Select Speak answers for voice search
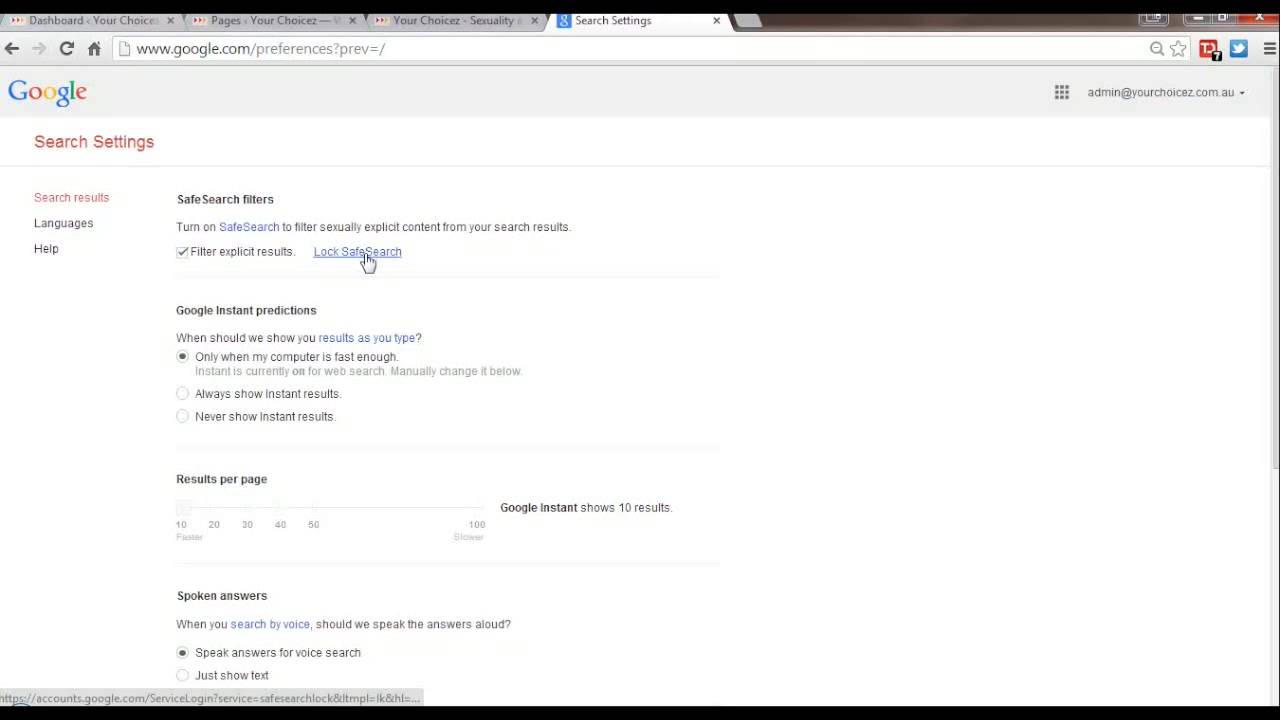 (182, 653)
